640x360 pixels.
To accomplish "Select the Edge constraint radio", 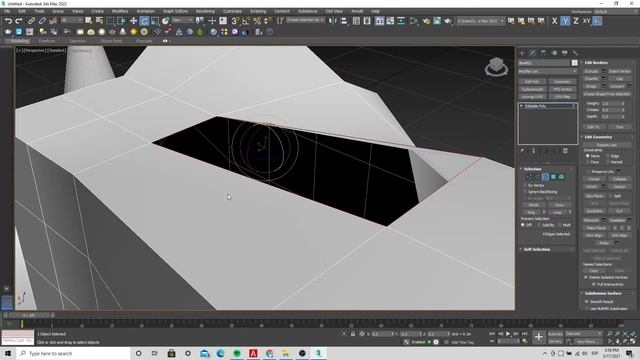I will point(608,156).
